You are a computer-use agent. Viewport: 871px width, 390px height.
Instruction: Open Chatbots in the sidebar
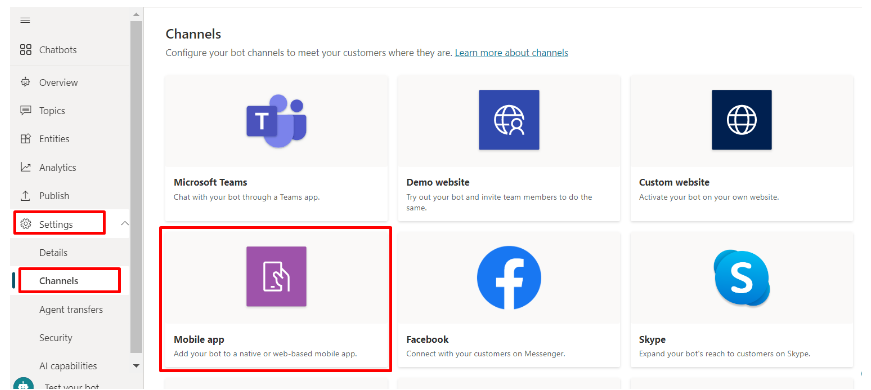click(58, 50)
